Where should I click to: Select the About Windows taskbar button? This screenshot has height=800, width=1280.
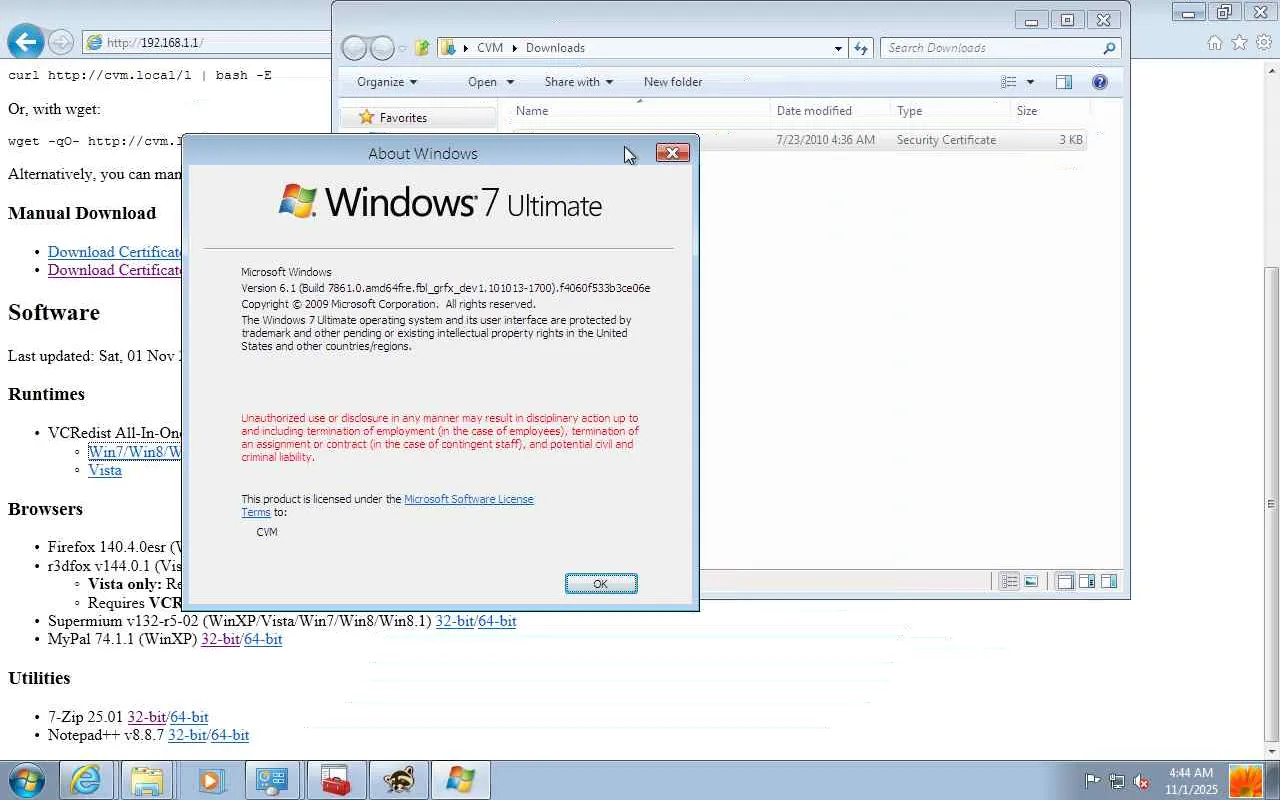click(461, 780)
